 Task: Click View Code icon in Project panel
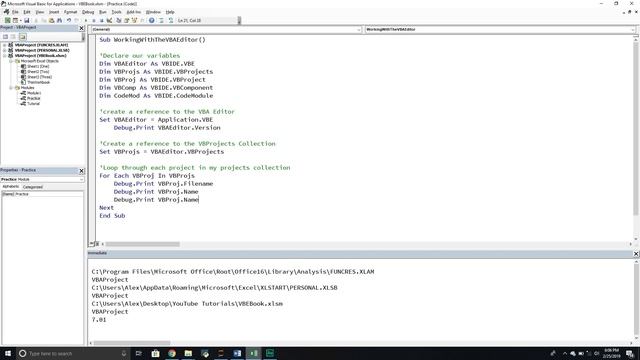pyautogui.click(x=5, y=37)
